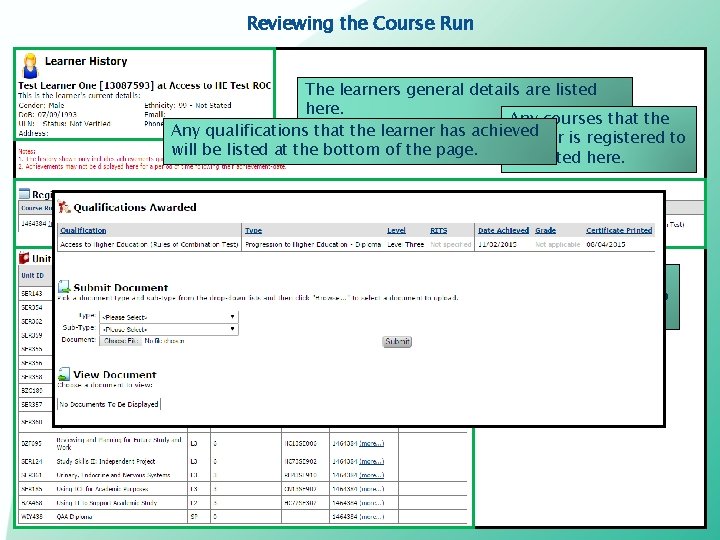Click the 'Reviewing the Course Run' slide title
Image resolution: width=720 pixels, height=540 pixels.
(360, 23)
